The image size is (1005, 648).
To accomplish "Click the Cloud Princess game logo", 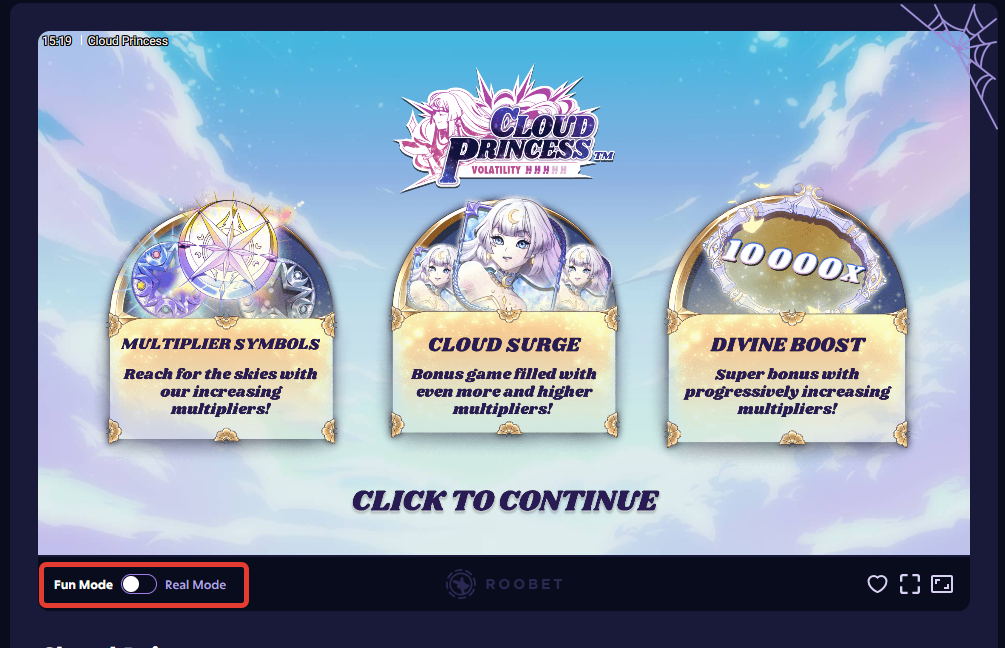I will click(x=504, y=130).
